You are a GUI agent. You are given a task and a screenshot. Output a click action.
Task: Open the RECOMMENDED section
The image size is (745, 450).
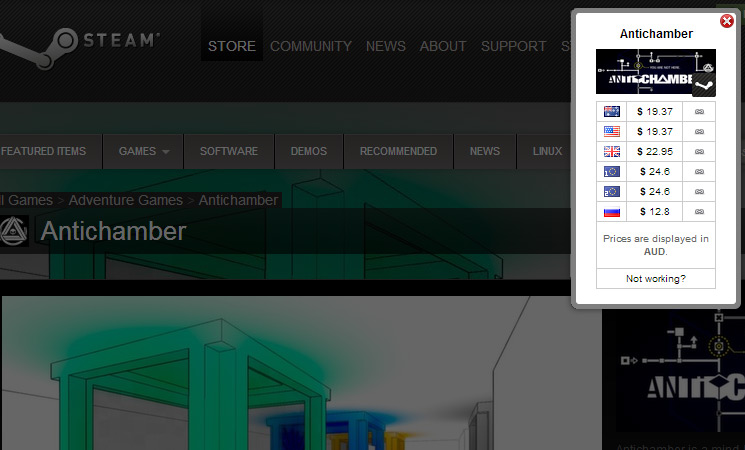(398, 151)
